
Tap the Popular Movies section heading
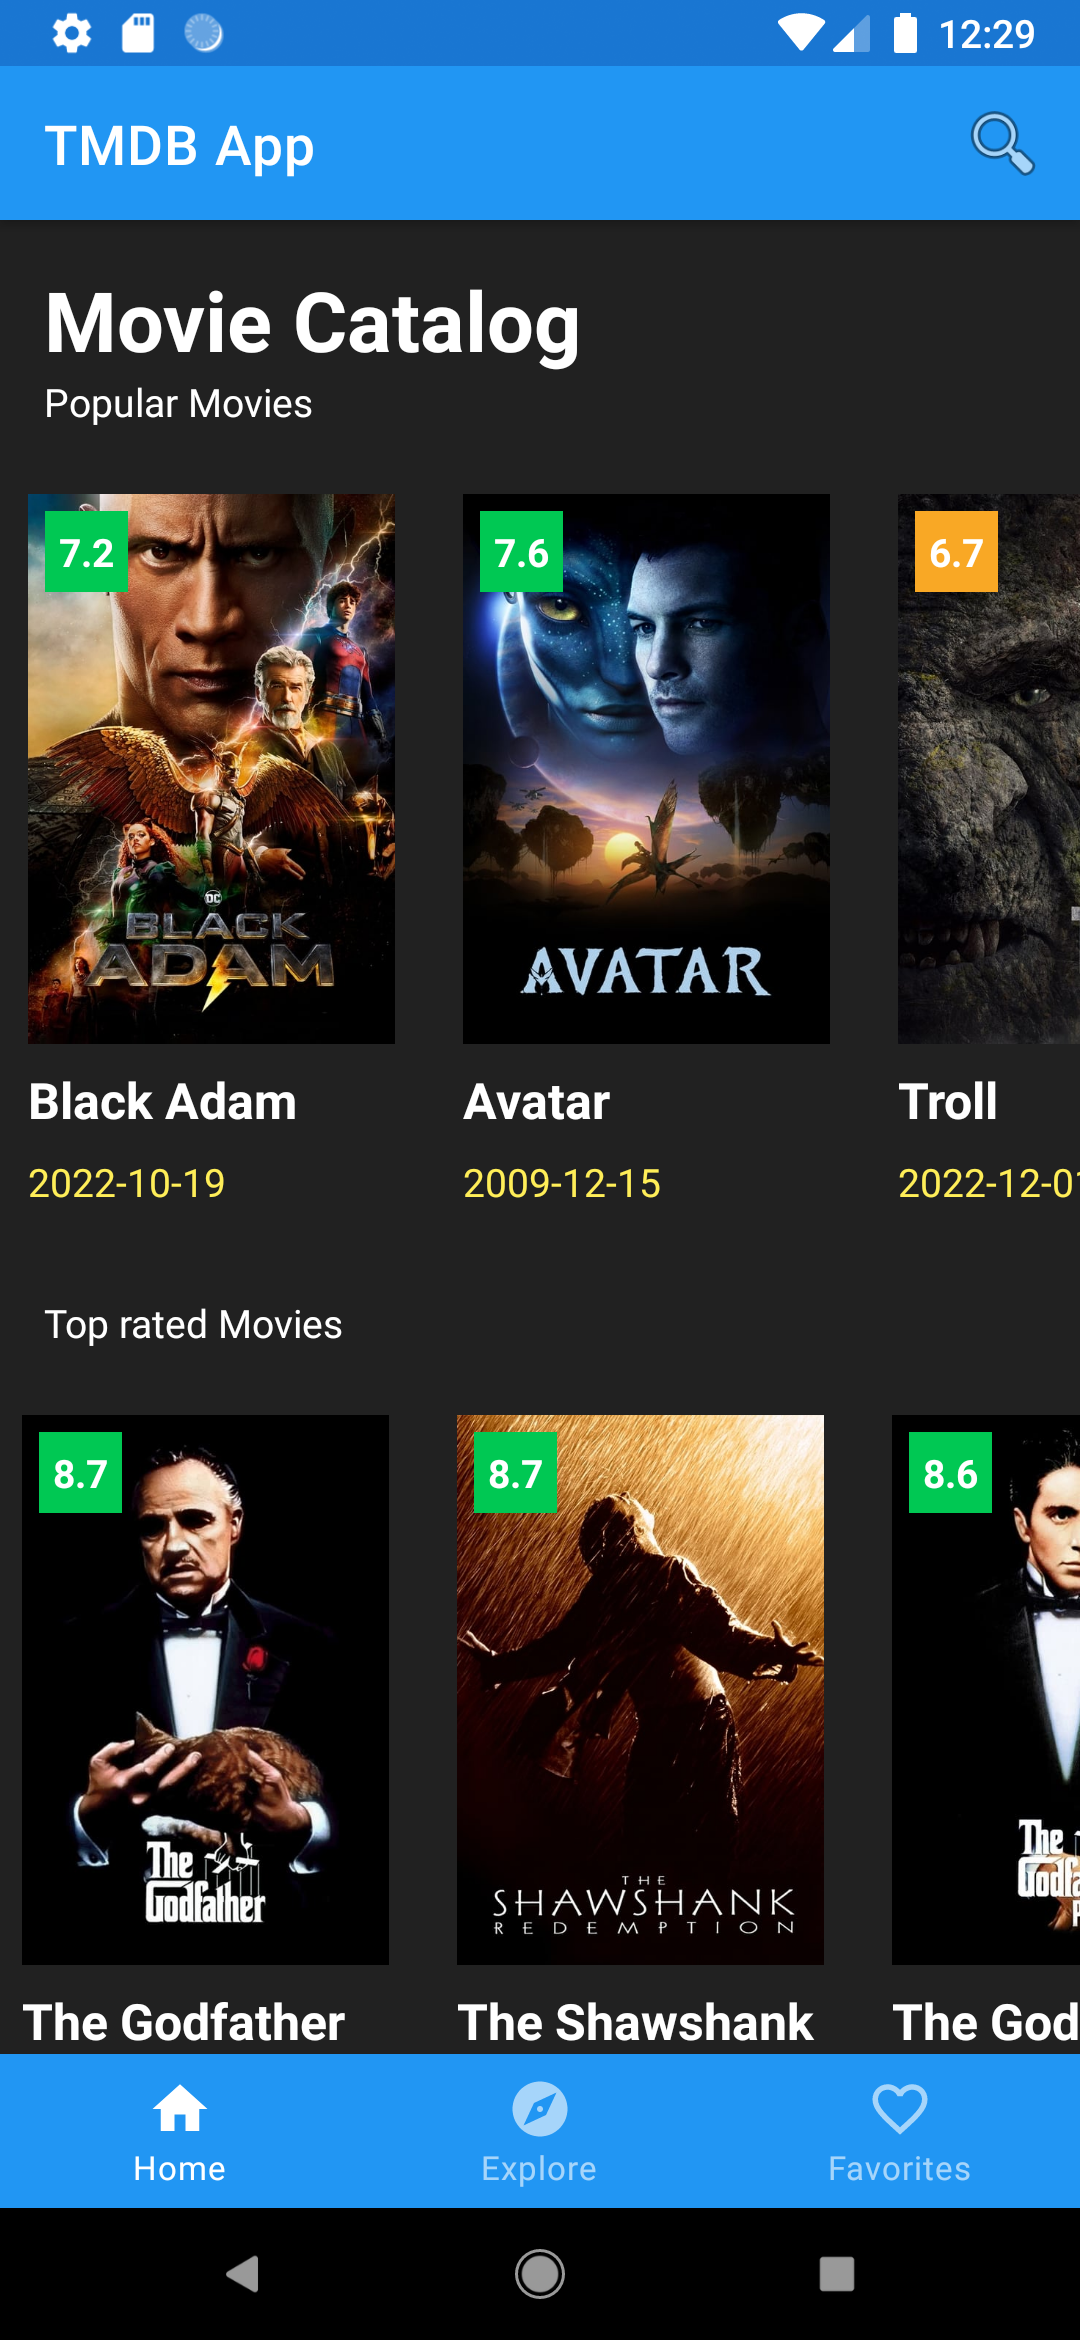[x=177, y=404]
